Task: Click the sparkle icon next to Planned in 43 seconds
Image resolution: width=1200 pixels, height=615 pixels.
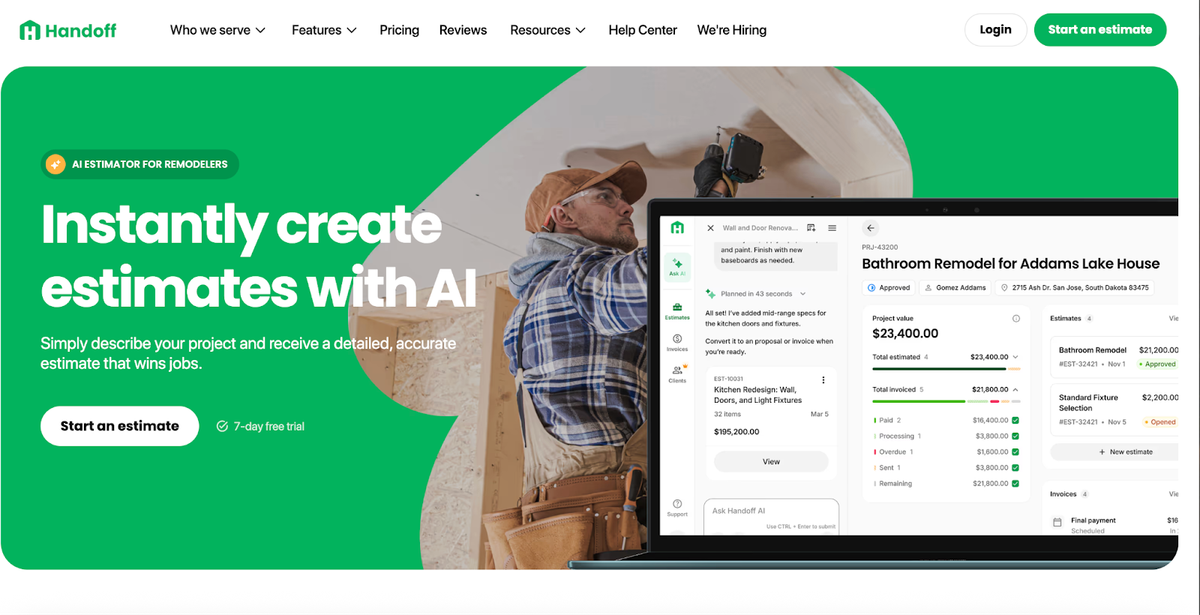Action: [710, 294]
